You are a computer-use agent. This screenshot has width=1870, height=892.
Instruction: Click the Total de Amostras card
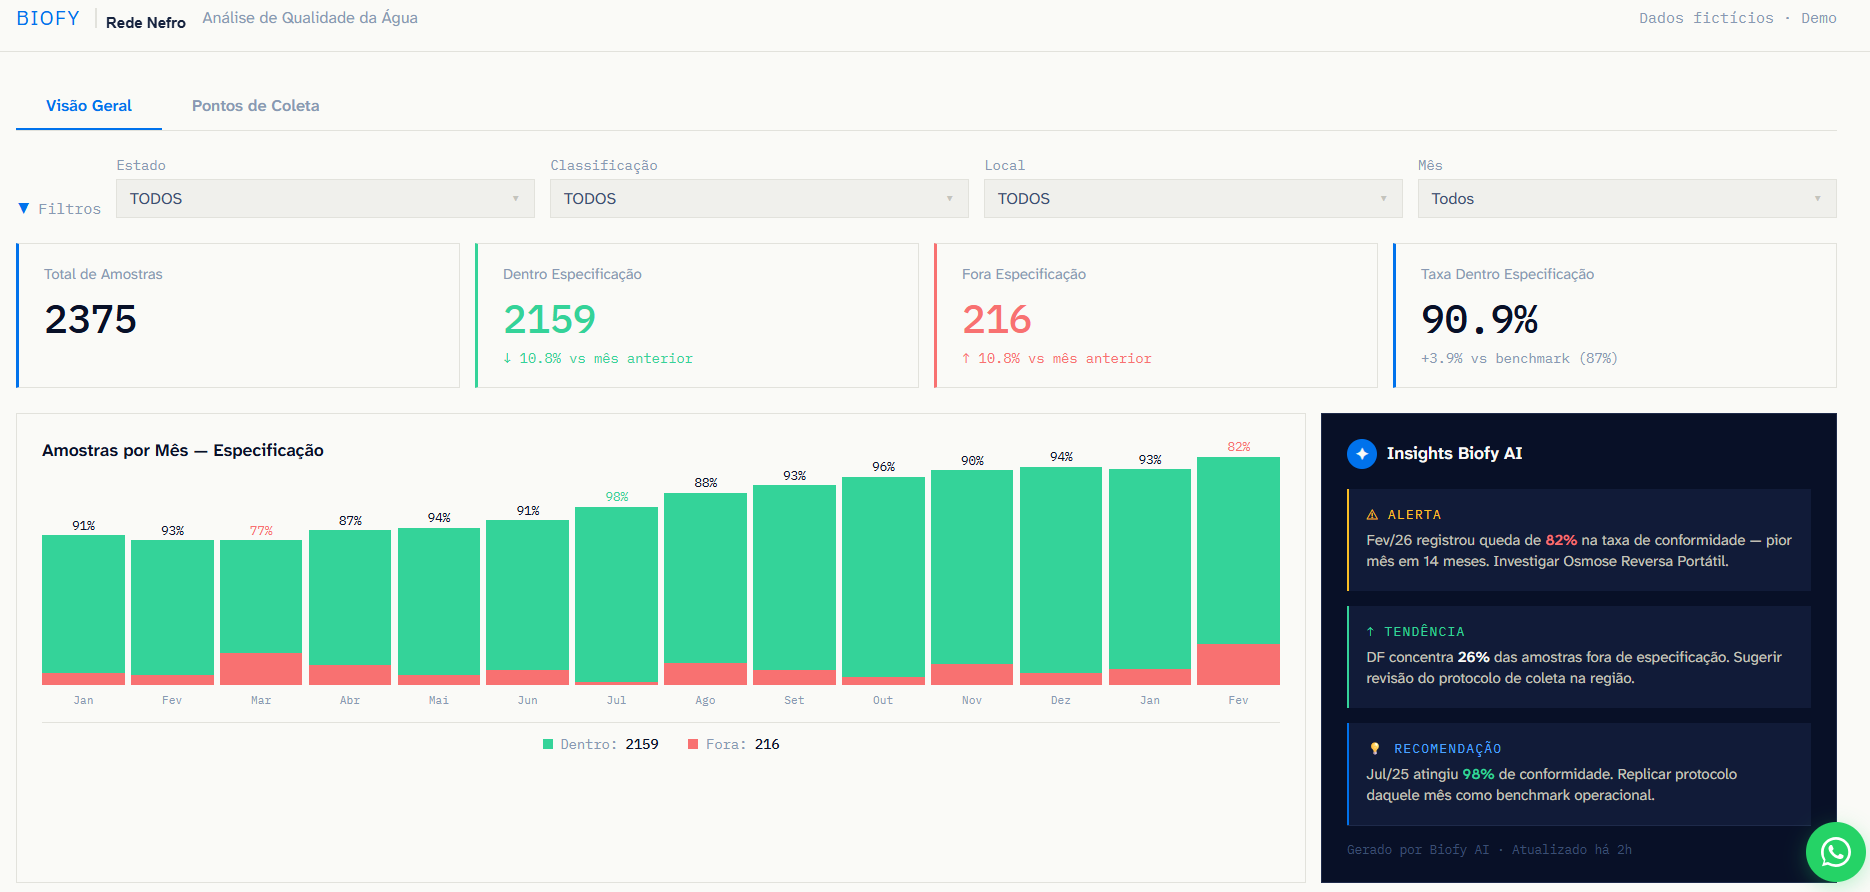(x=238, y=315)
